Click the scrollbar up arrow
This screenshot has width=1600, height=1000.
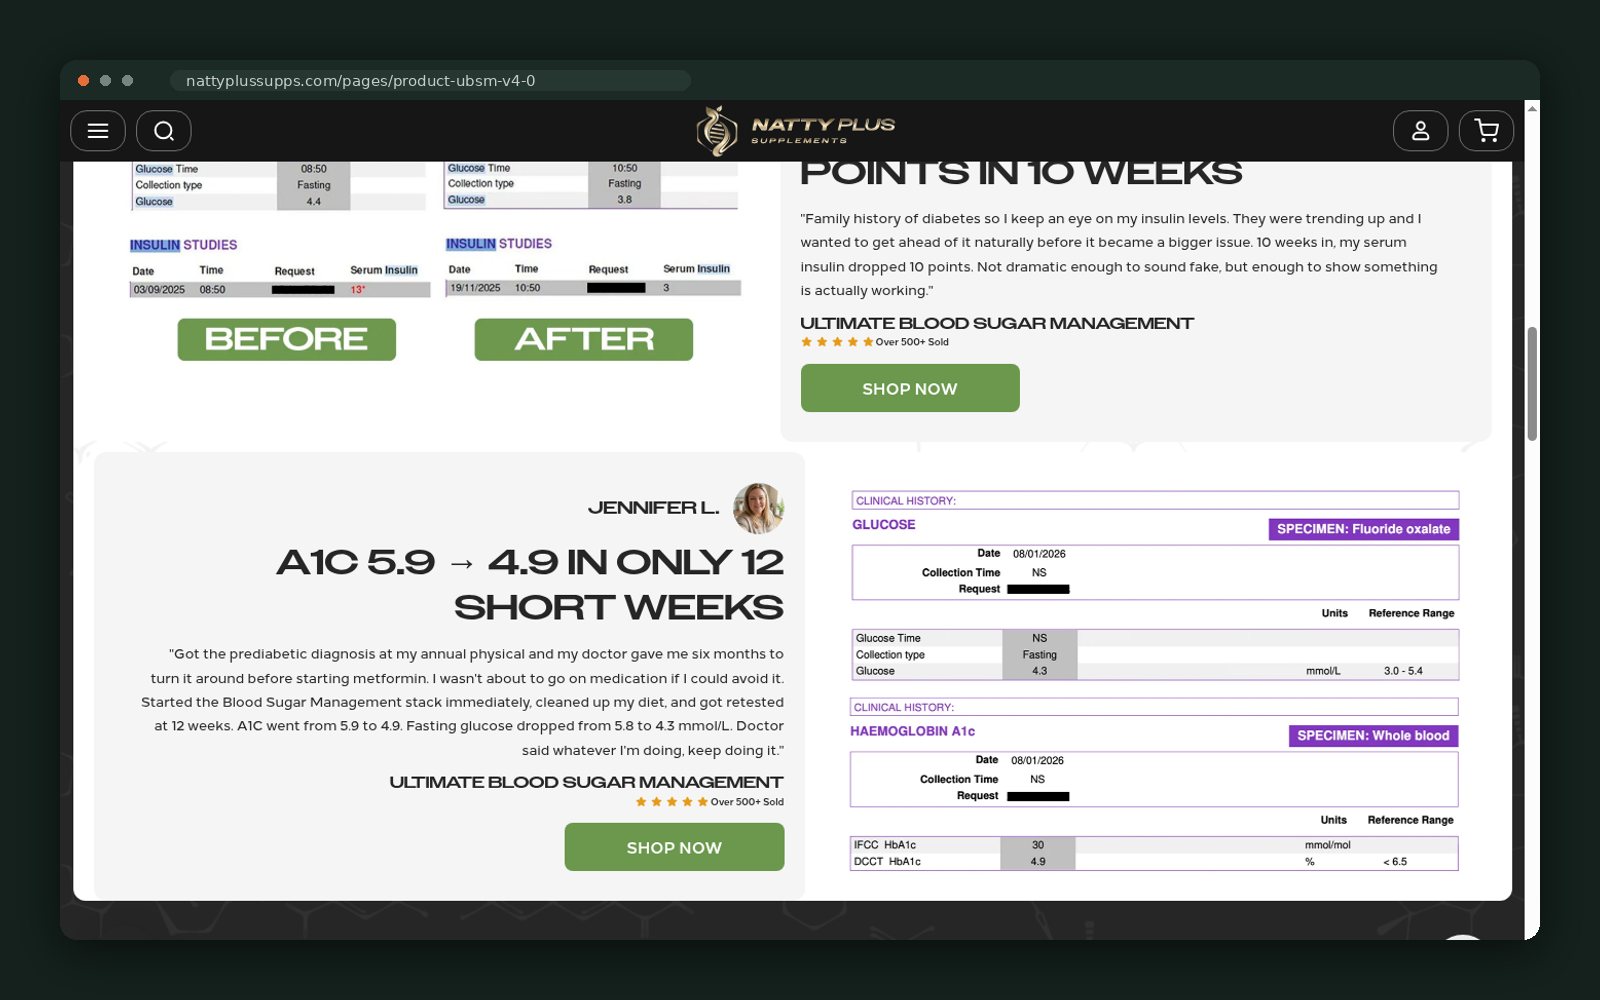coord(1532,108)
